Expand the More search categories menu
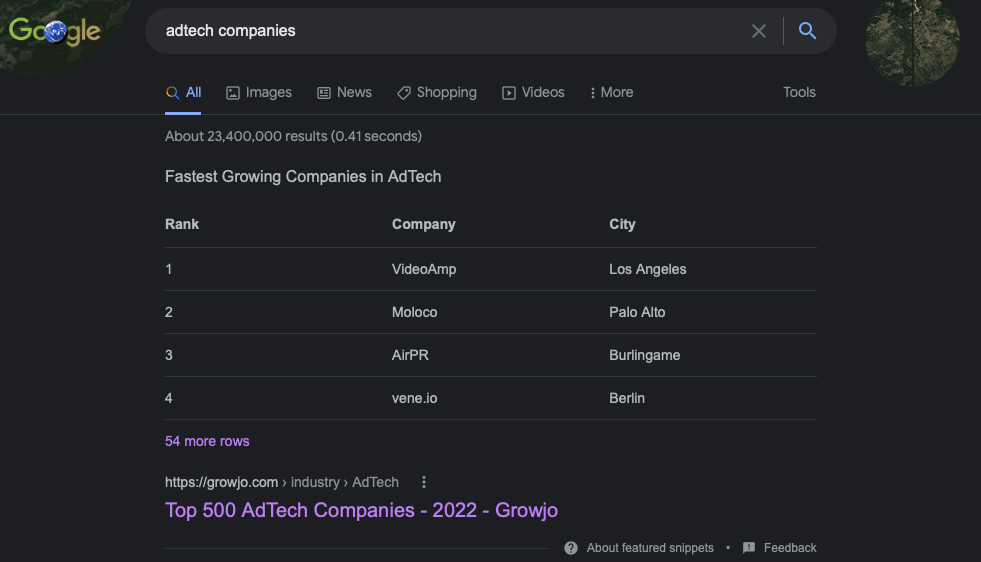The height and width of the screenshot is (562, 981). [x=611, y=93]
